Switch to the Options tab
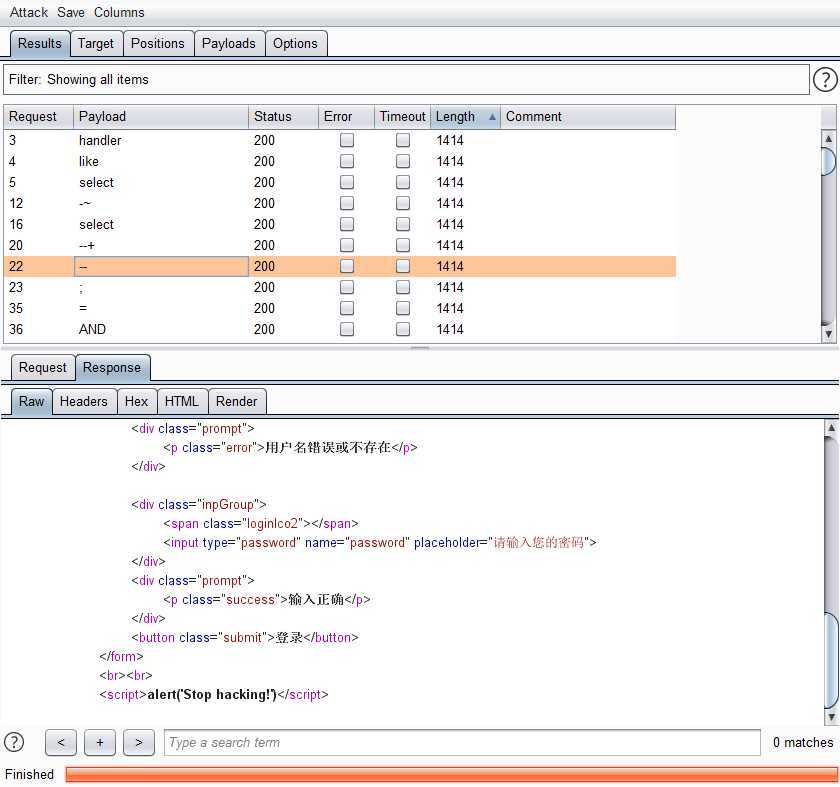Image resolution: width=840 pixels, height=787 pixels. point(295,43)
